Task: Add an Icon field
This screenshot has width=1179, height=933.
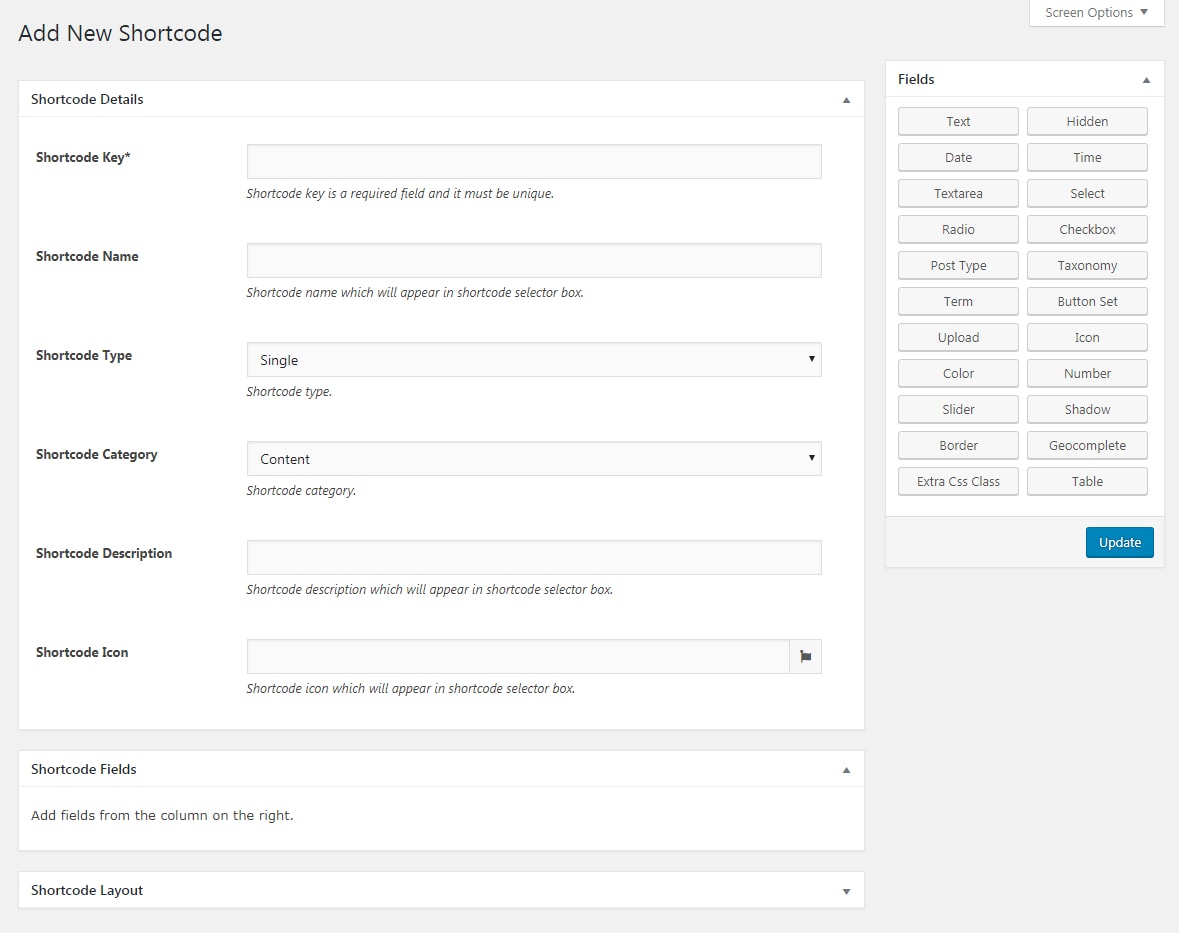Action: pos(1087,338)
